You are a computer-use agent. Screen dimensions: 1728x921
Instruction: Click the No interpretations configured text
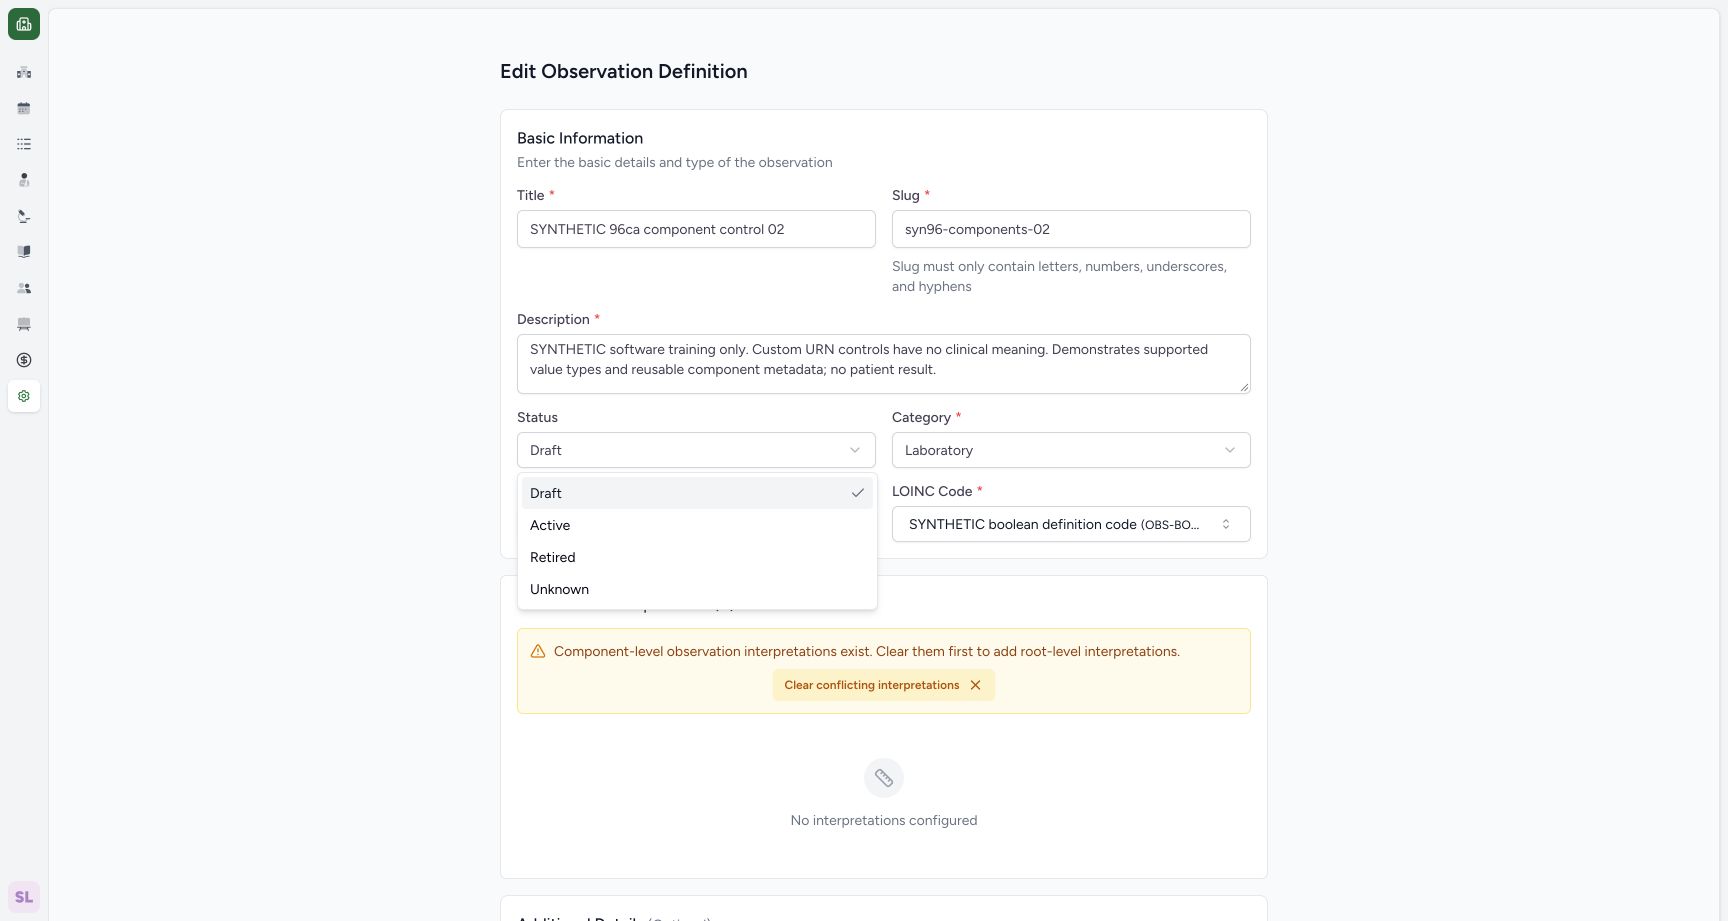pyautogui.click(x=884, y=820)
